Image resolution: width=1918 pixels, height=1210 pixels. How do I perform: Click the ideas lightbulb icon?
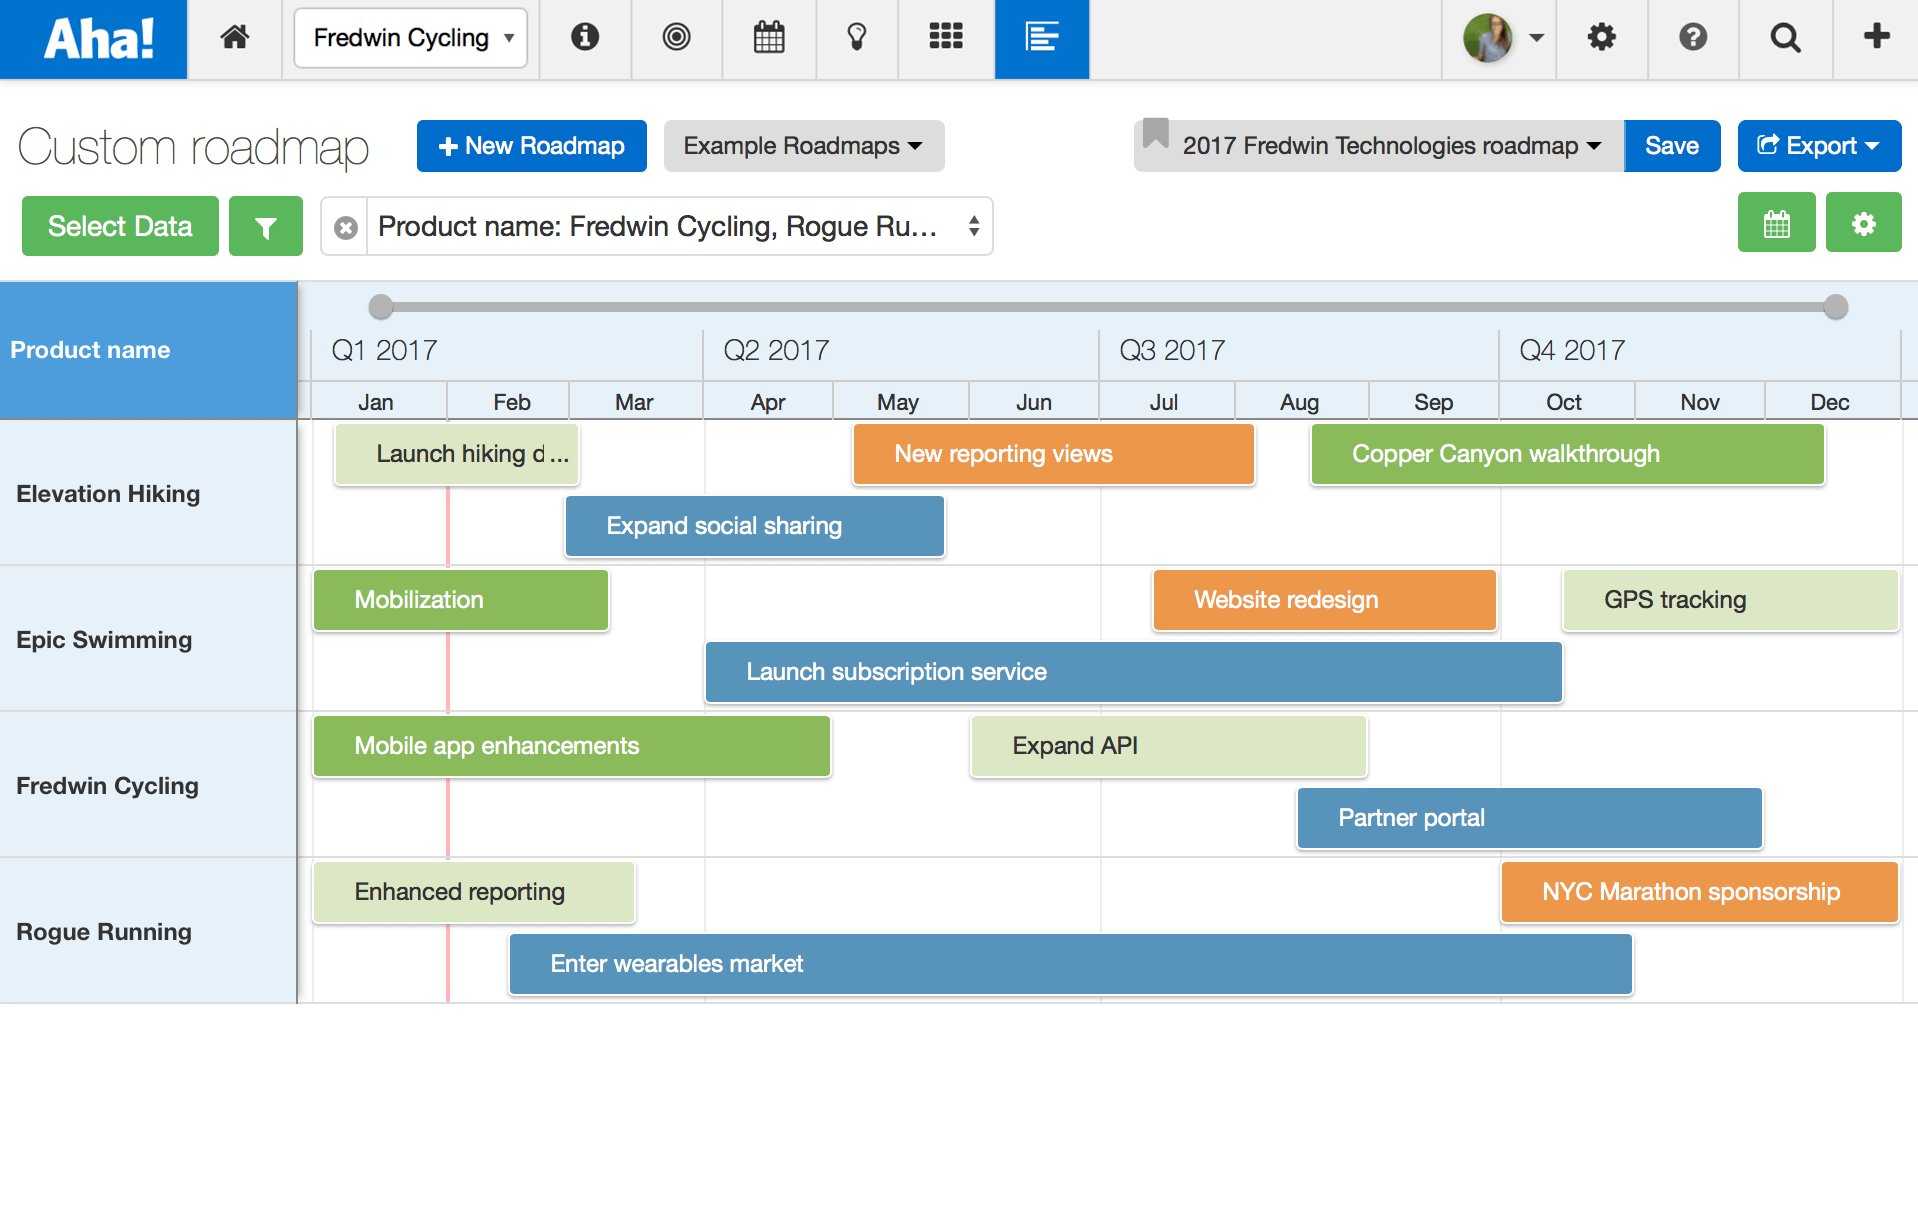click(856, 38)
